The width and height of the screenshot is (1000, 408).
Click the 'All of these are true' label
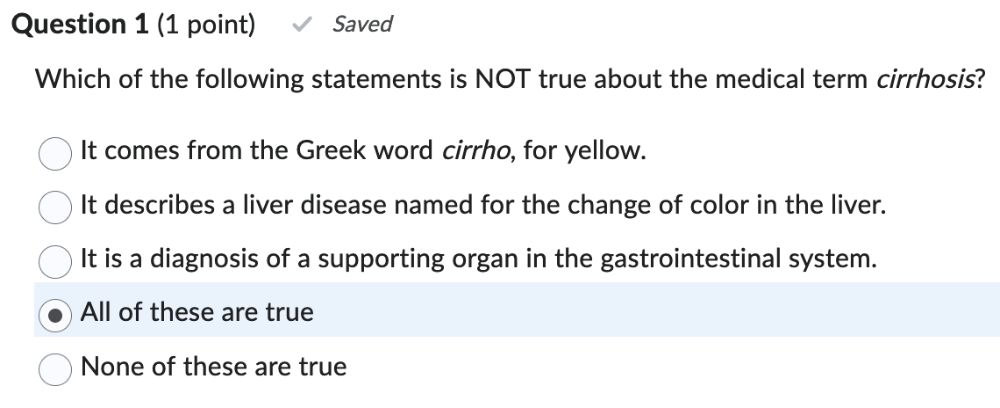coord(197,313)
